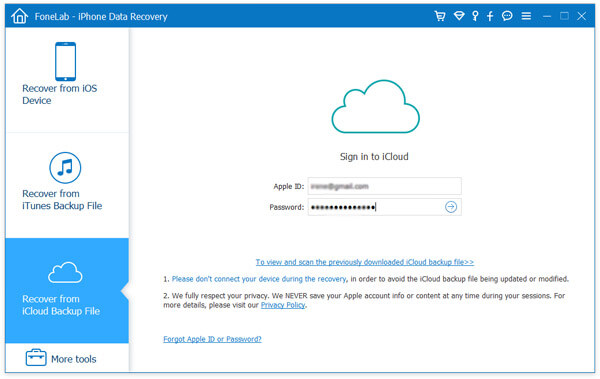Screen dimensions: 600x379
Task: Open the Facebook icon in title bar
Action: [x=490, y=16]
